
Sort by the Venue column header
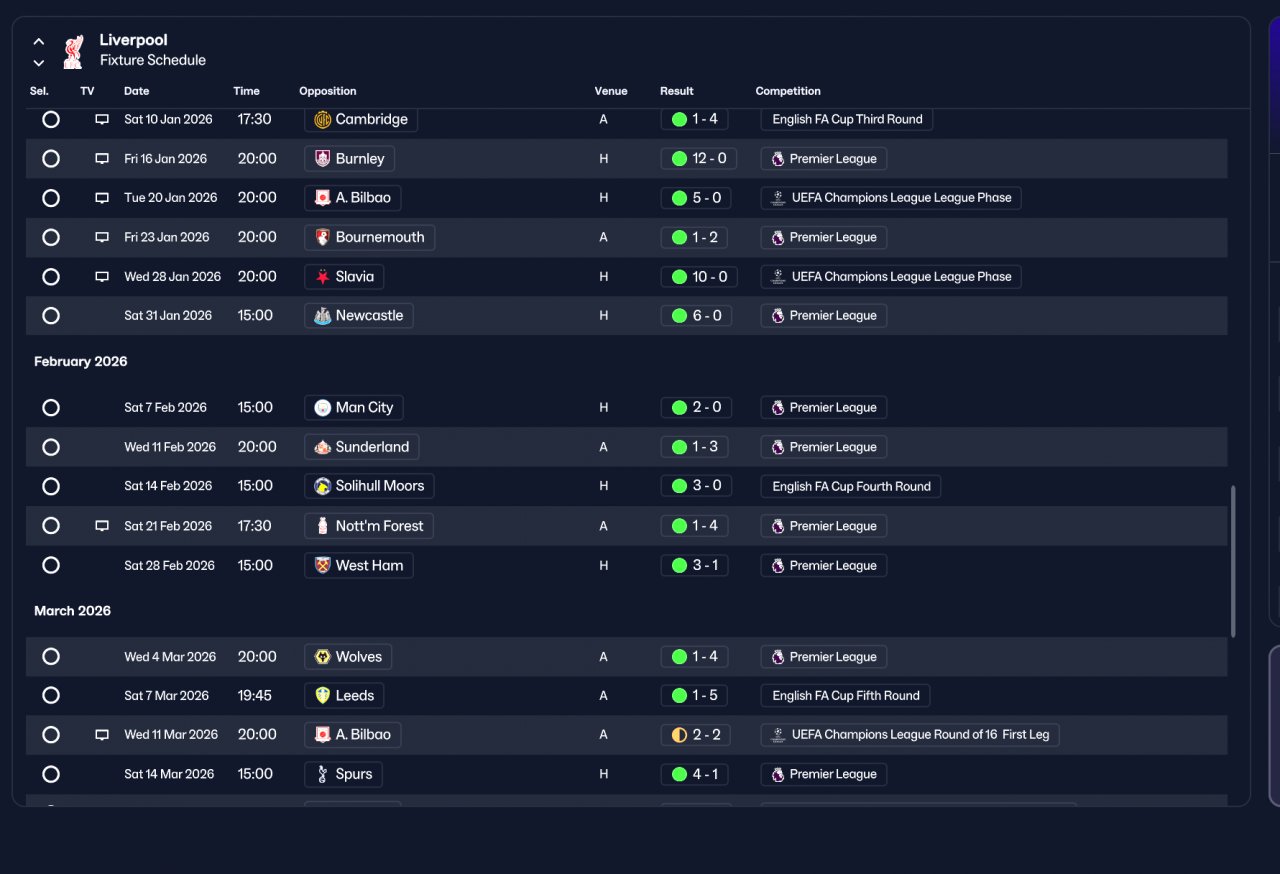tap(611, 91)
